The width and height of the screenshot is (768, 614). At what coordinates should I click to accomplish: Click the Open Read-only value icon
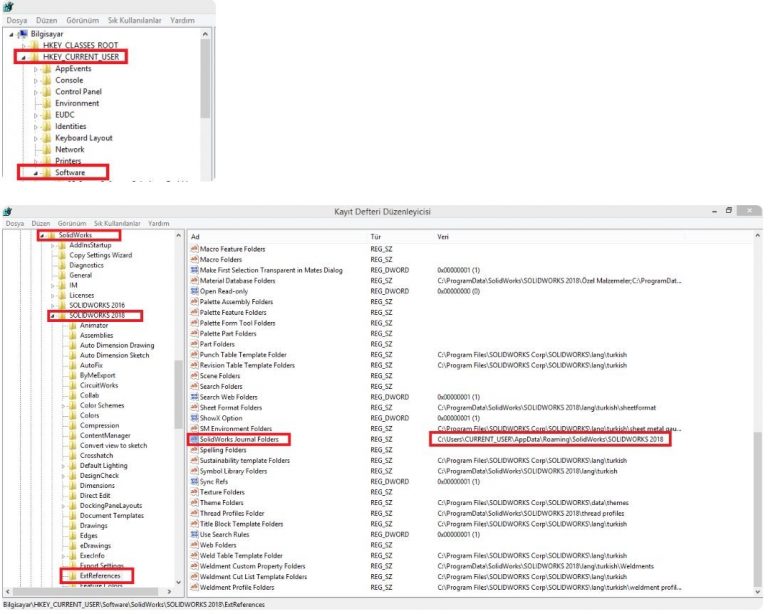tap(194, 291)
